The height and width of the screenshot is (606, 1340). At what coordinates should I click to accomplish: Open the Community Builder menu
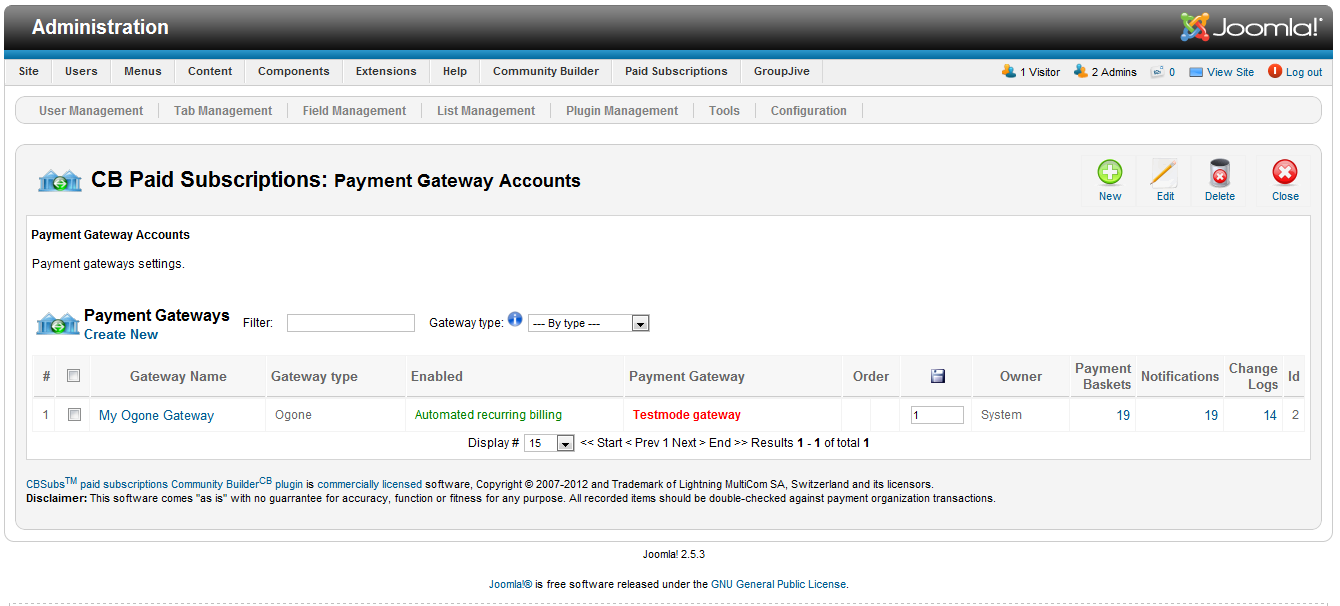[x=546, y=71]
